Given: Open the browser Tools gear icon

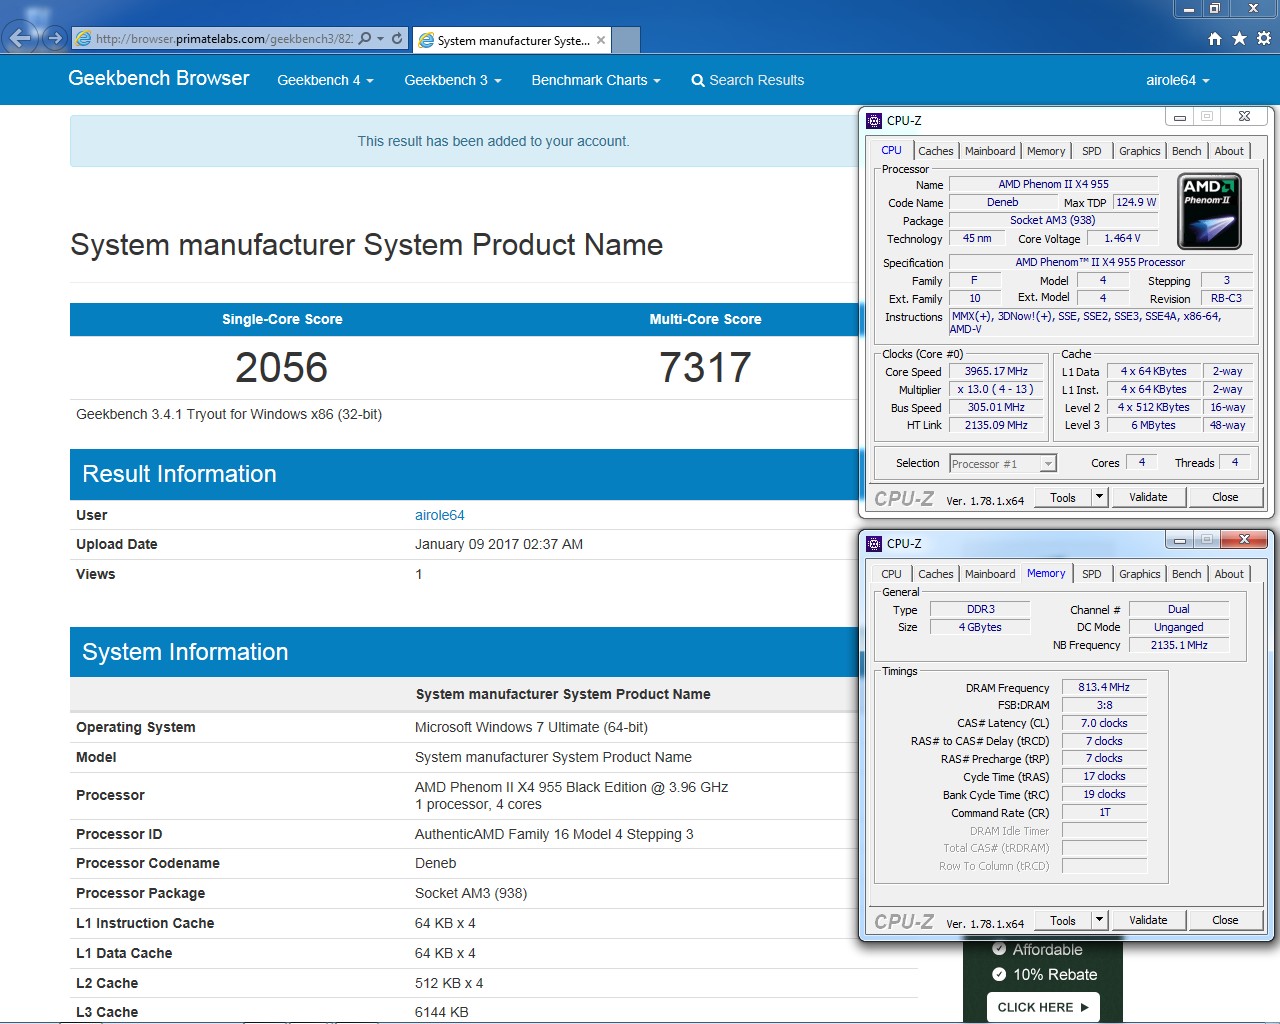Looking at the screenshot, I should click(1264, 38).
